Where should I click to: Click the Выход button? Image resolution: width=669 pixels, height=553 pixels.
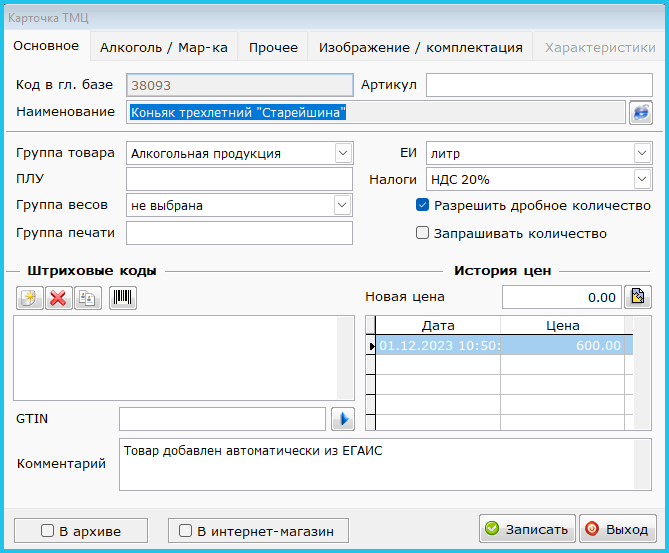618,529
